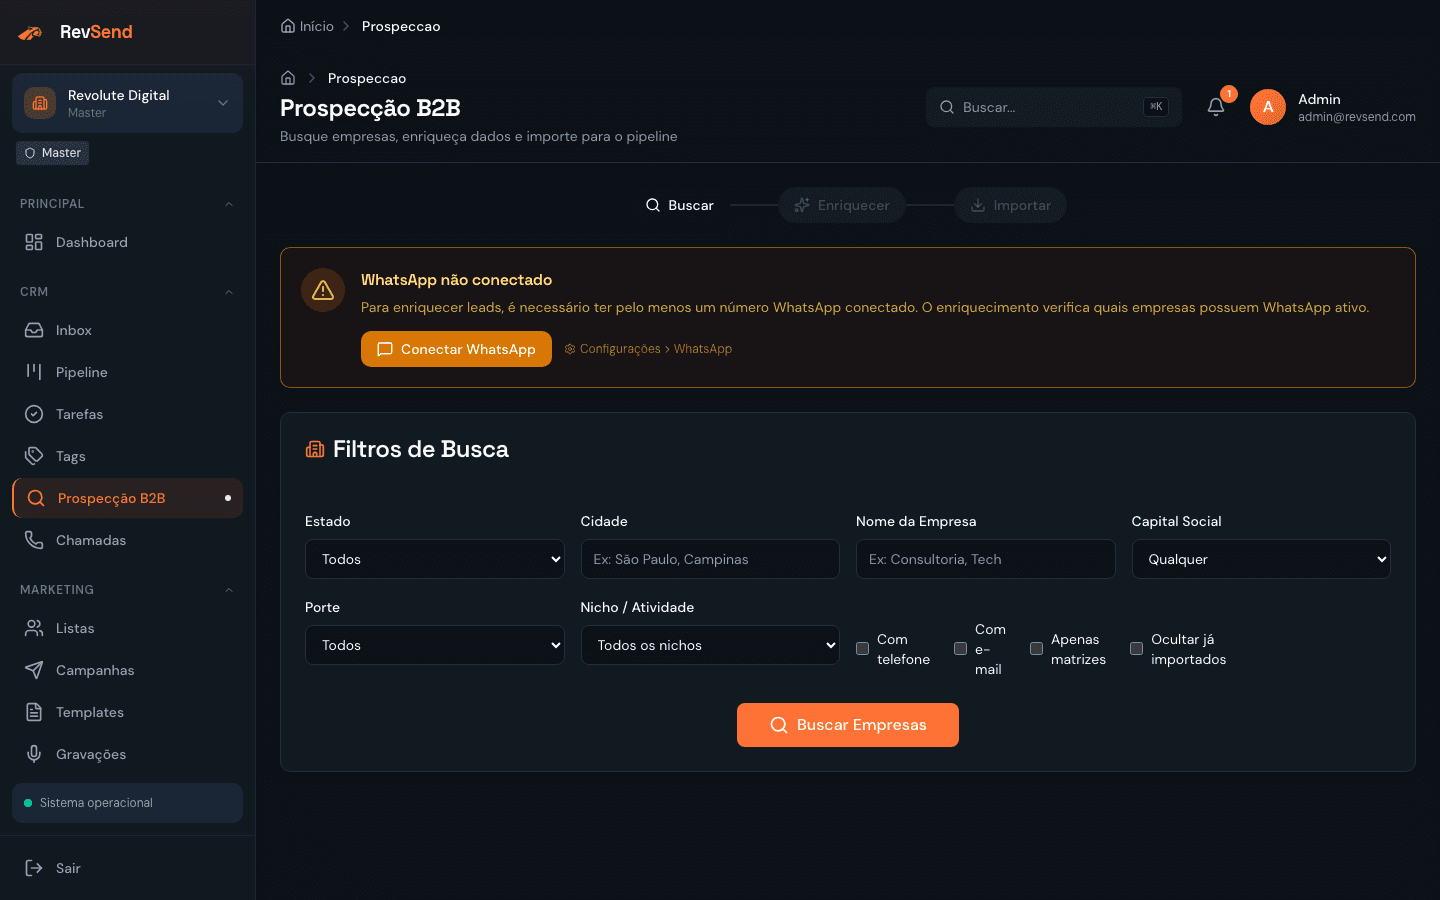Select the Pipeline icon in the sidebar
This screenshot has width=1440, height=900.
pos(36,371)
